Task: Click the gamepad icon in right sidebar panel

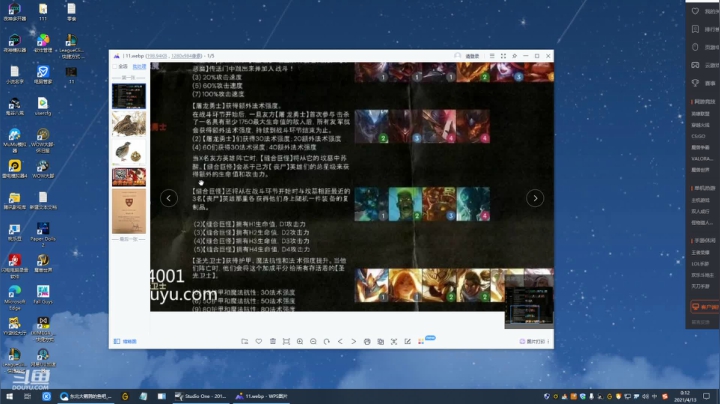Action: pyautogui.click(x=695, y=65)
